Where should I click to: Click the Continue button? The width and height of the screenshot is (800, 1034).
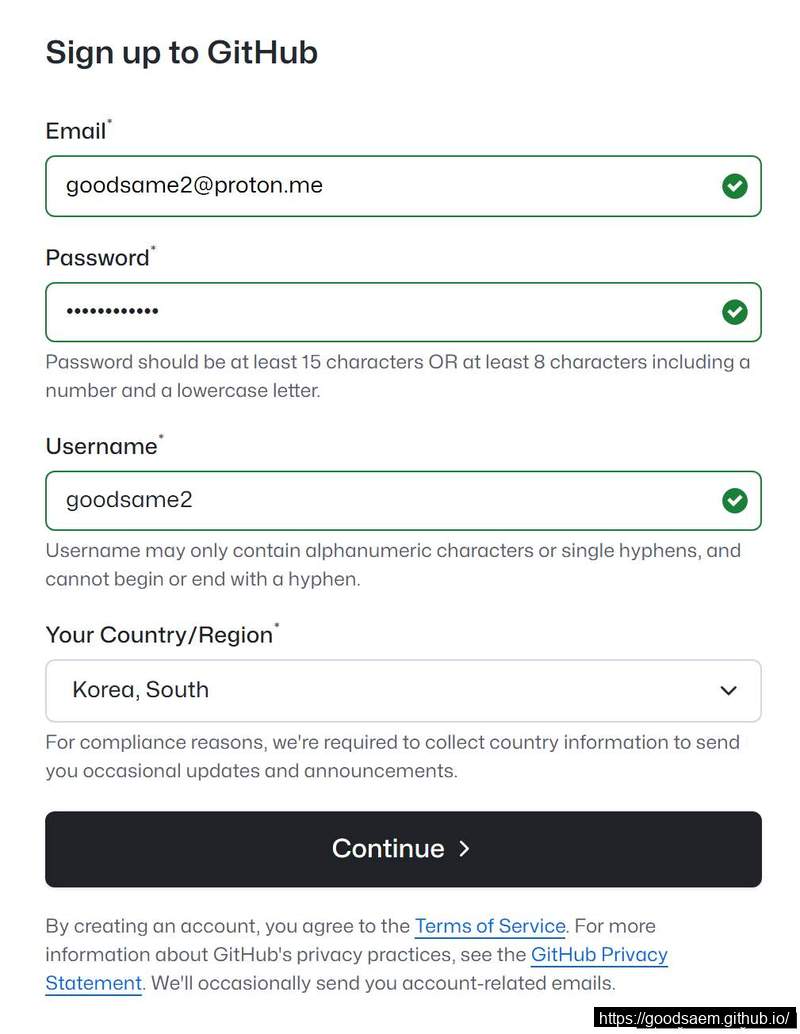(403, 849)
